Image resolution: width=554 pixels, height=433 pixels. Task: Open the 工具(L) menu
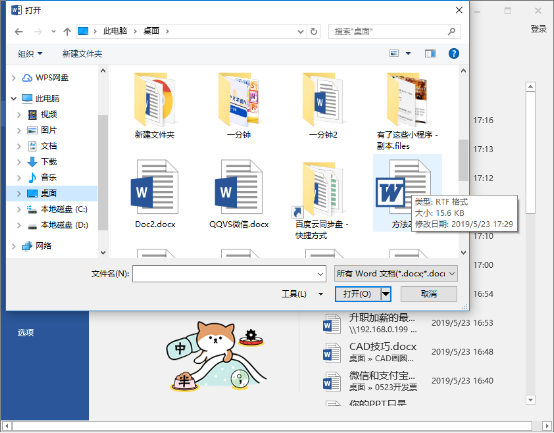[x=302, y=294]
